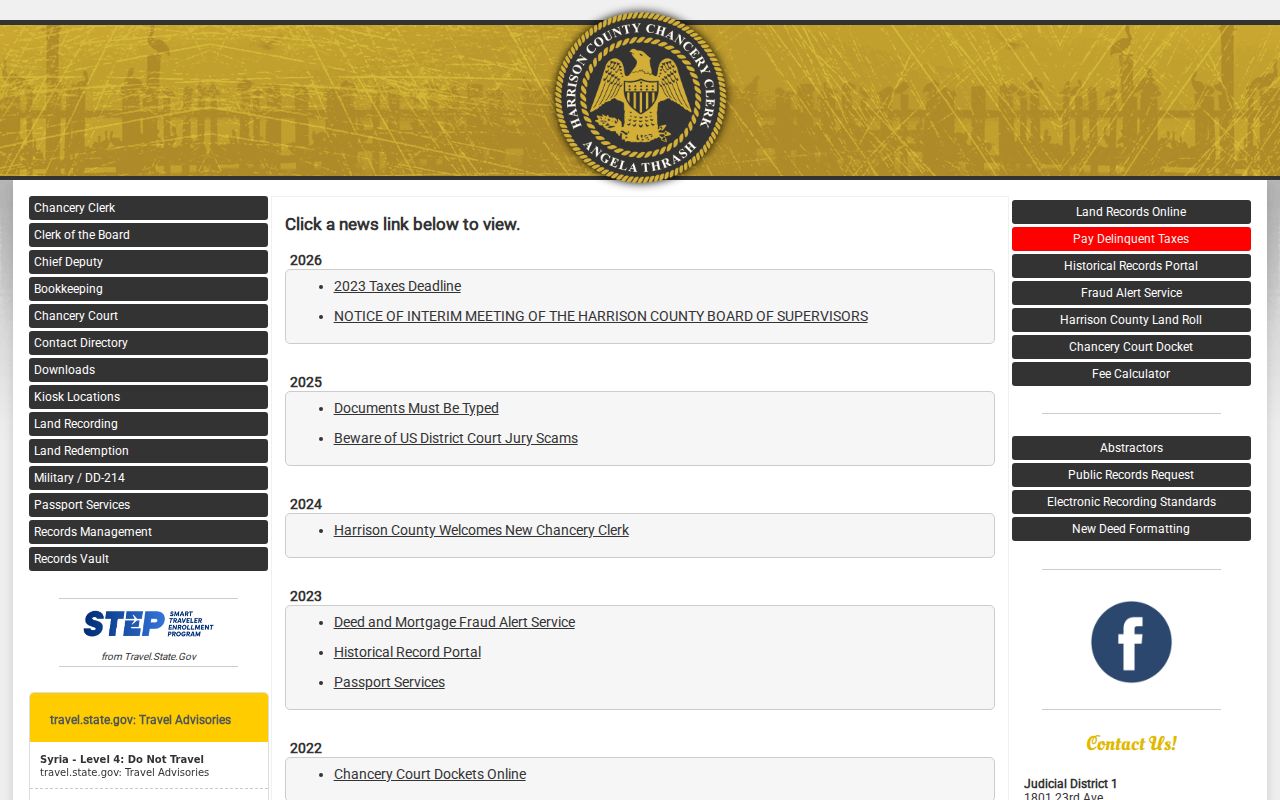The image size is (1280, 800).
Task: Navigate to Chancery Court page
Action: [x=148, y=316]
